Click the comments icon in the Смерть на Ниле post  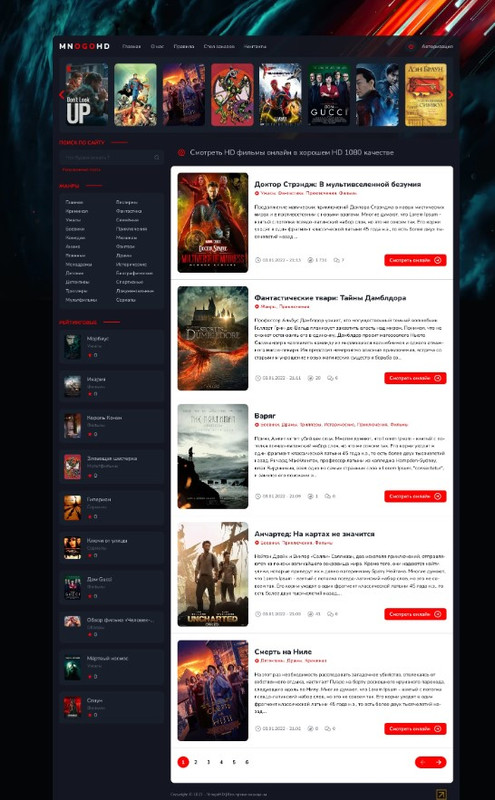pos(328,729)
